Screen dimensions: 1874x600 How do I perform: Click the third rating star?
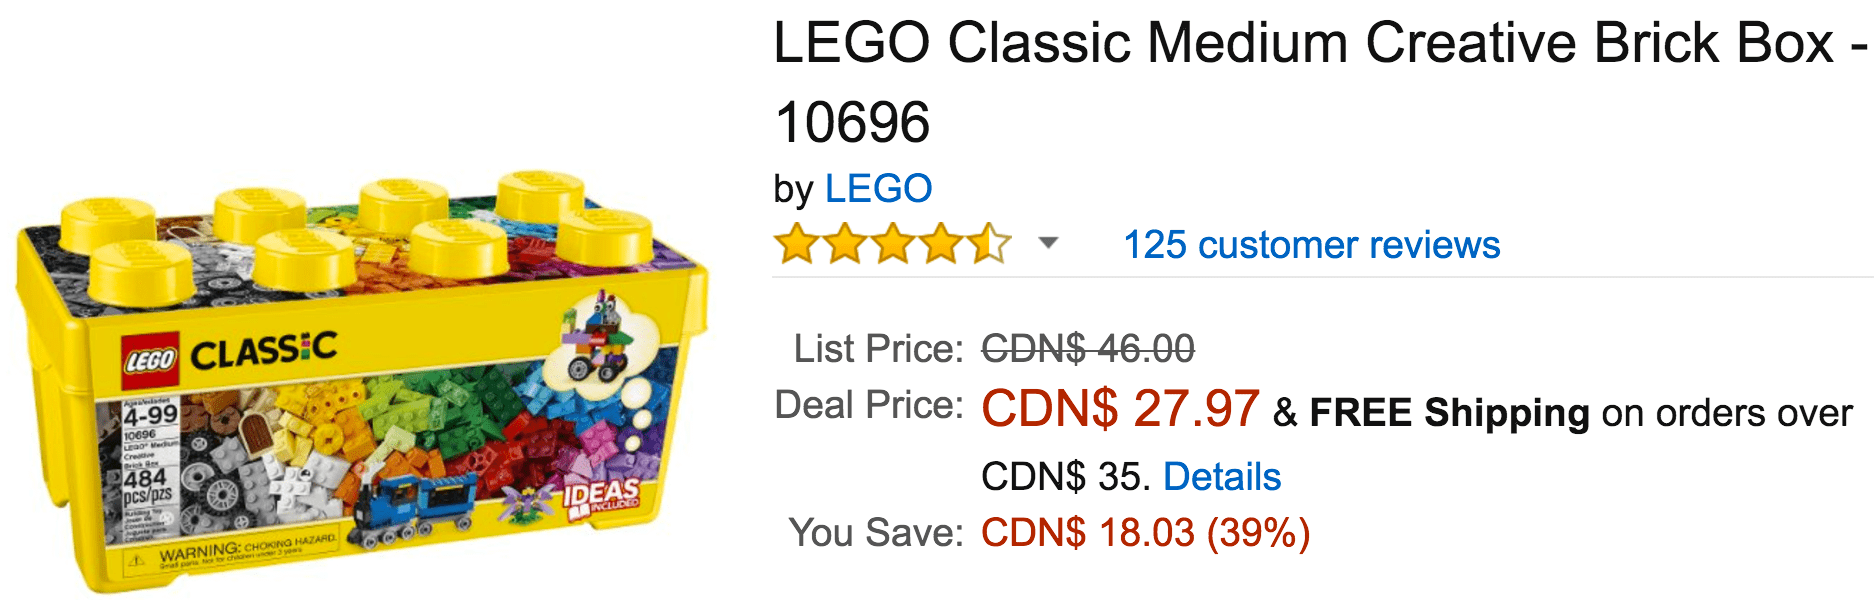click(x=893, y=244)
